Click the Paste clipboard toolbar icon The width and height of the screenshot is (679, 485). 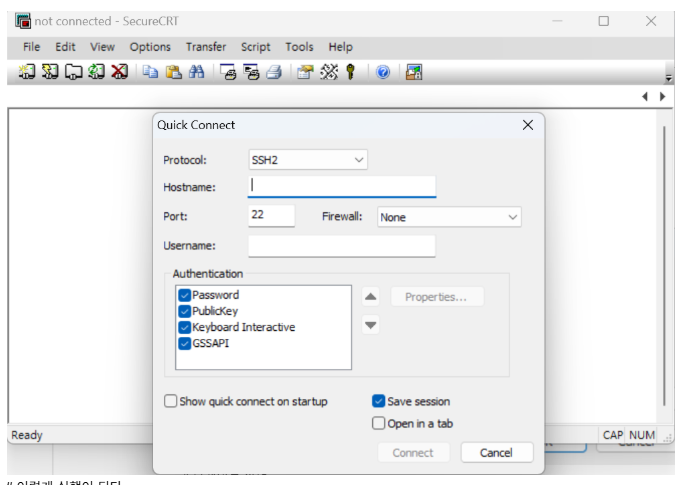(x=174, y=71)
